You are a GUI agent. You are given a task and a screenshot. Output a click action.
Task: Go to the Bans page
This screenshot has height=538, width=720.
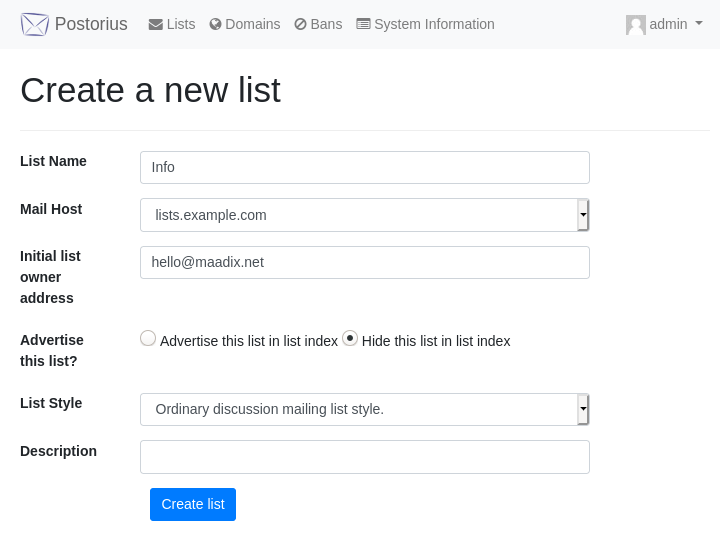point(318,24)
